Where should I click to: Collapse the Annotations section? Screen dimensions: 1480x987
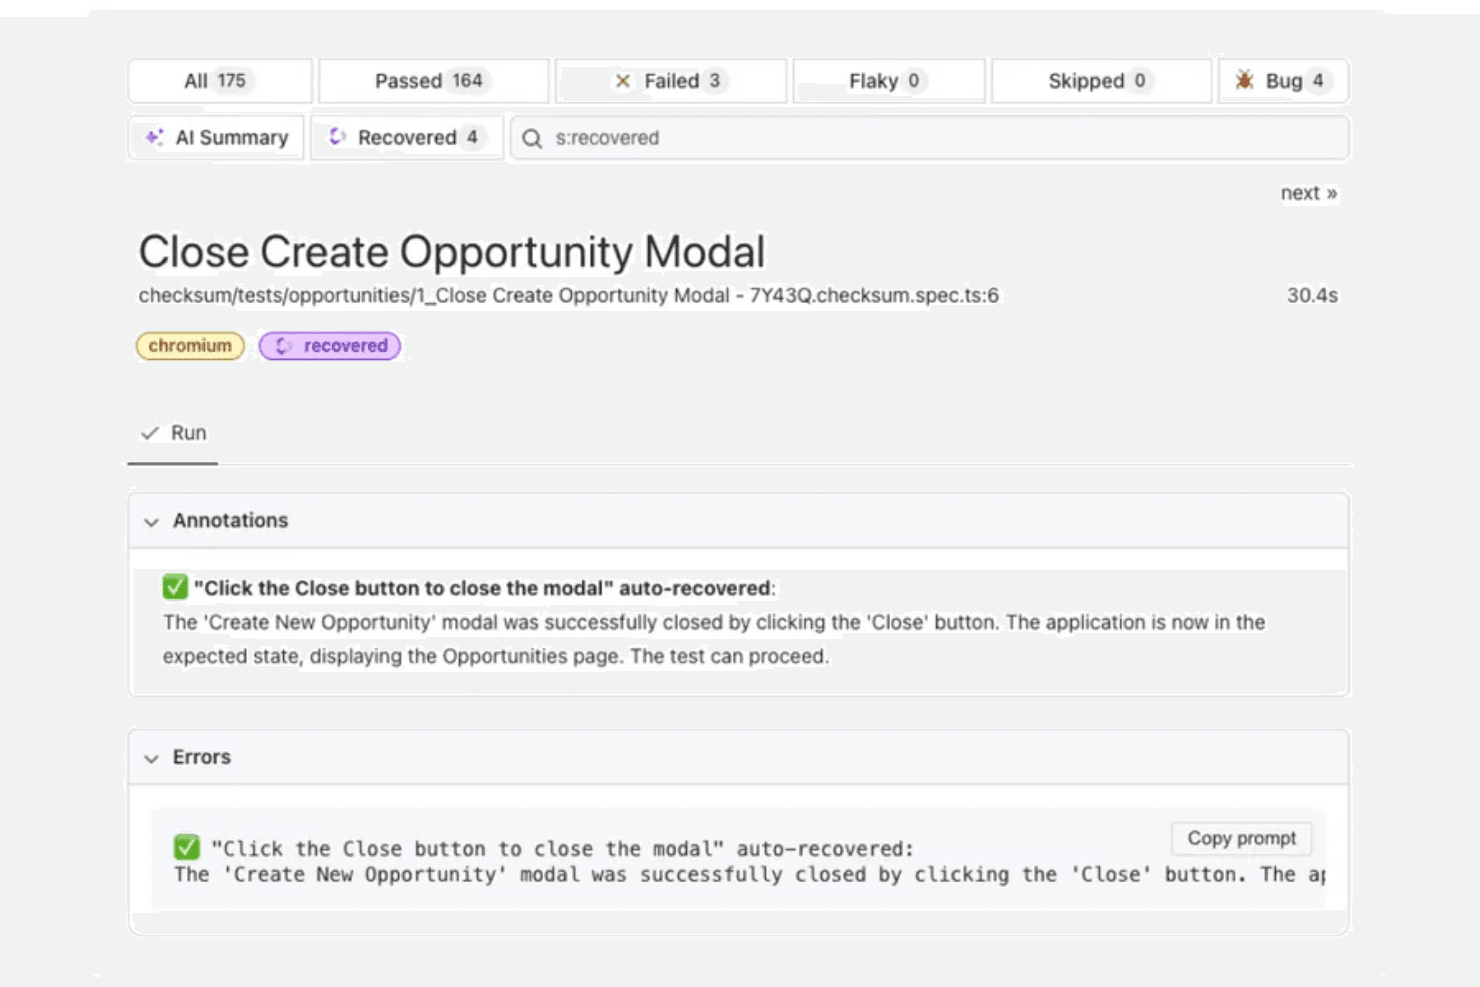click(151, 521)
